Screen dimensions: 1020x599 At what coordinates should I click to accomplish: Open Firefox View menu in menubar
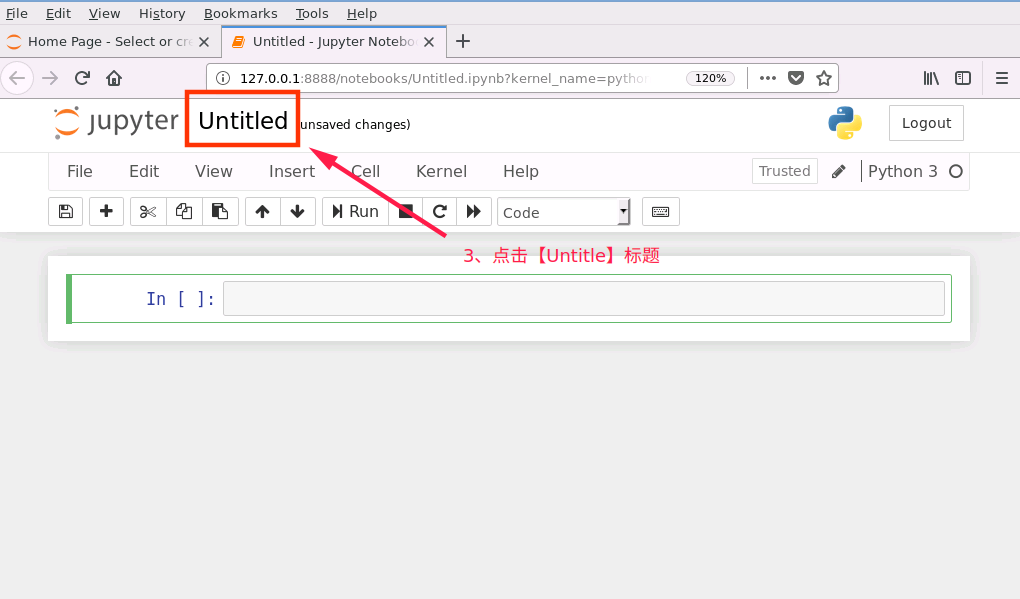pyautogui.click(x=104, y=14)
